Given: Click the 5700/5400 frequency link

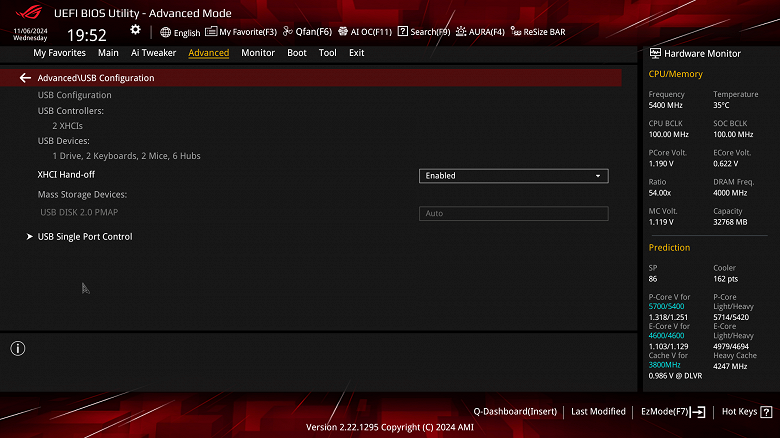Looking at the screenshot, I should click(x=666, y=307).
